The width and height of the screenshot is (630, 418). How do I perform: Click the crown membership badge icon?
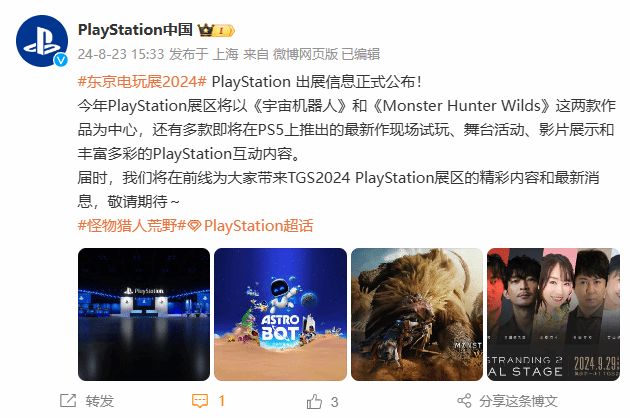[x=216, y=30]
